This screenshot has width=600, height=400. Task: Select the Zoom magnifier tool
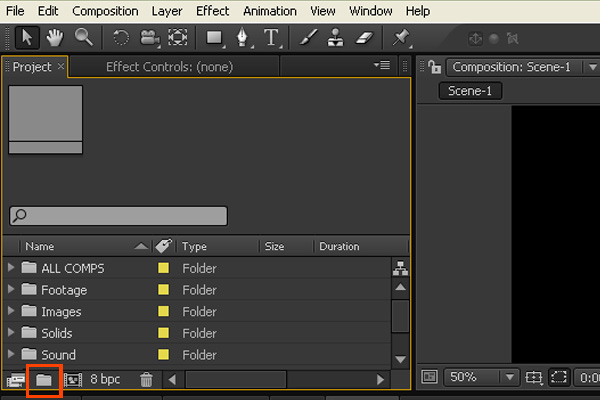coord(83,38)
